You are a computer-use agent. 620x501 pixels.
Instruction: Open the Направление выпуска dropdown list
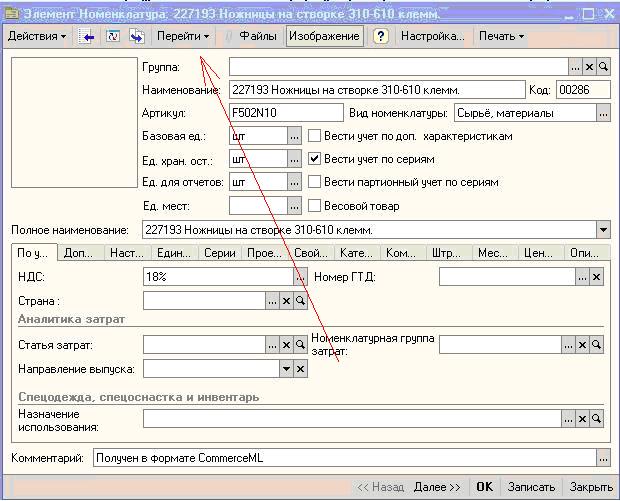tap(286, 369)
